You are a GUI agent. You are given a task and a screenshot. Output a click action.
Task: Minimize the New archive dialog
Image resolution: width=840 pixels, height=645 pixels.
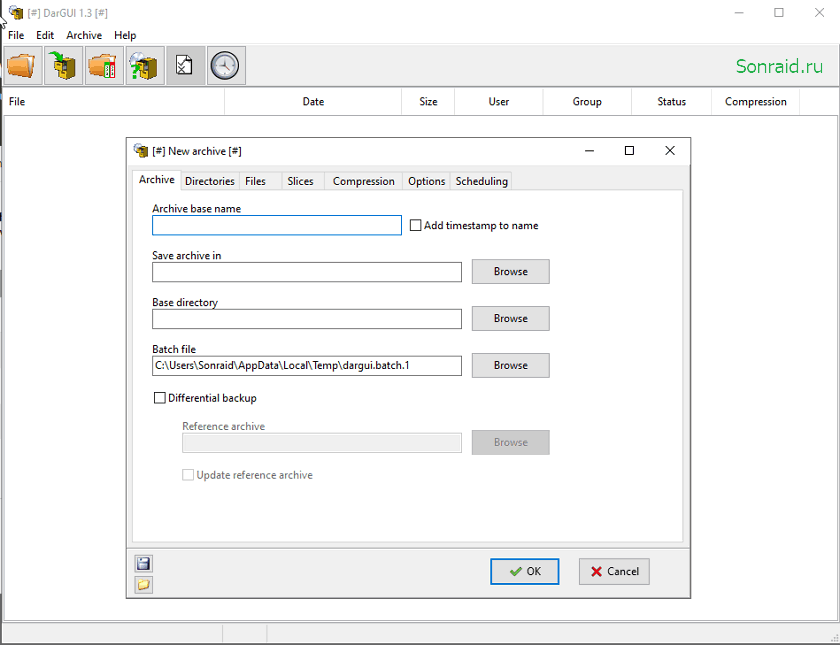tap(589, 151)
